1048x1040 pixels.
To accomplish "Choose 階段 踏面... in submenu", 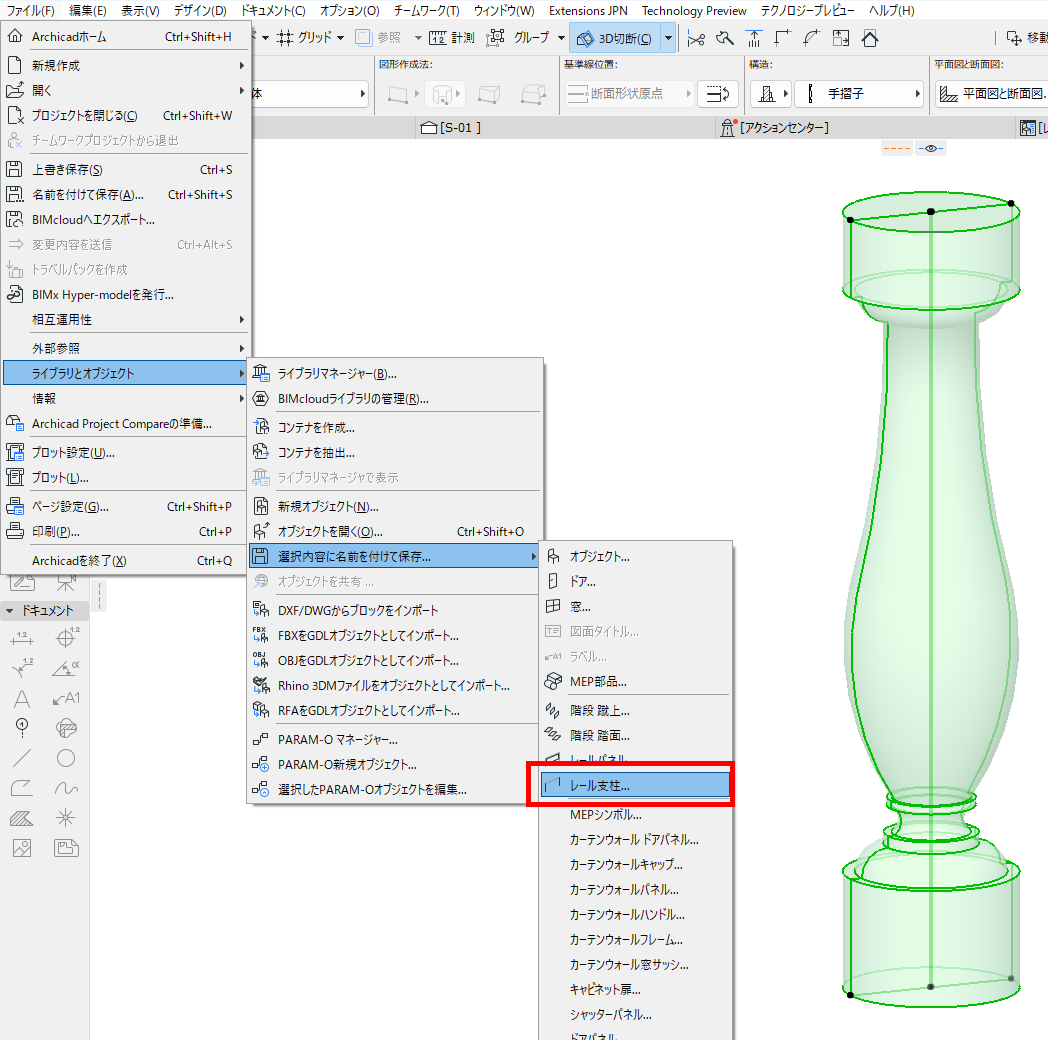I will (x=635, y=735).
